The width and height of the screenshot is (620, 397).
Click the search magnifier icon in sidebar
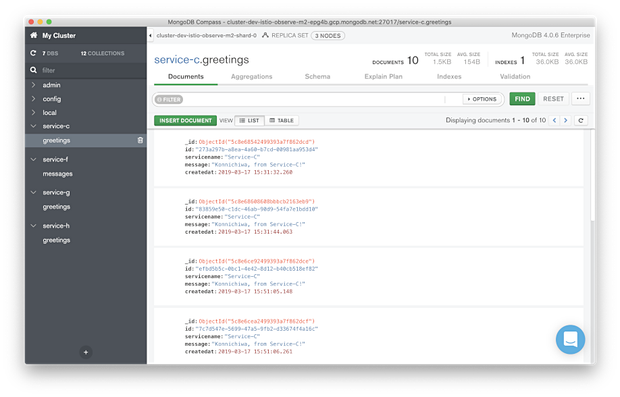[x=33, y=70]
